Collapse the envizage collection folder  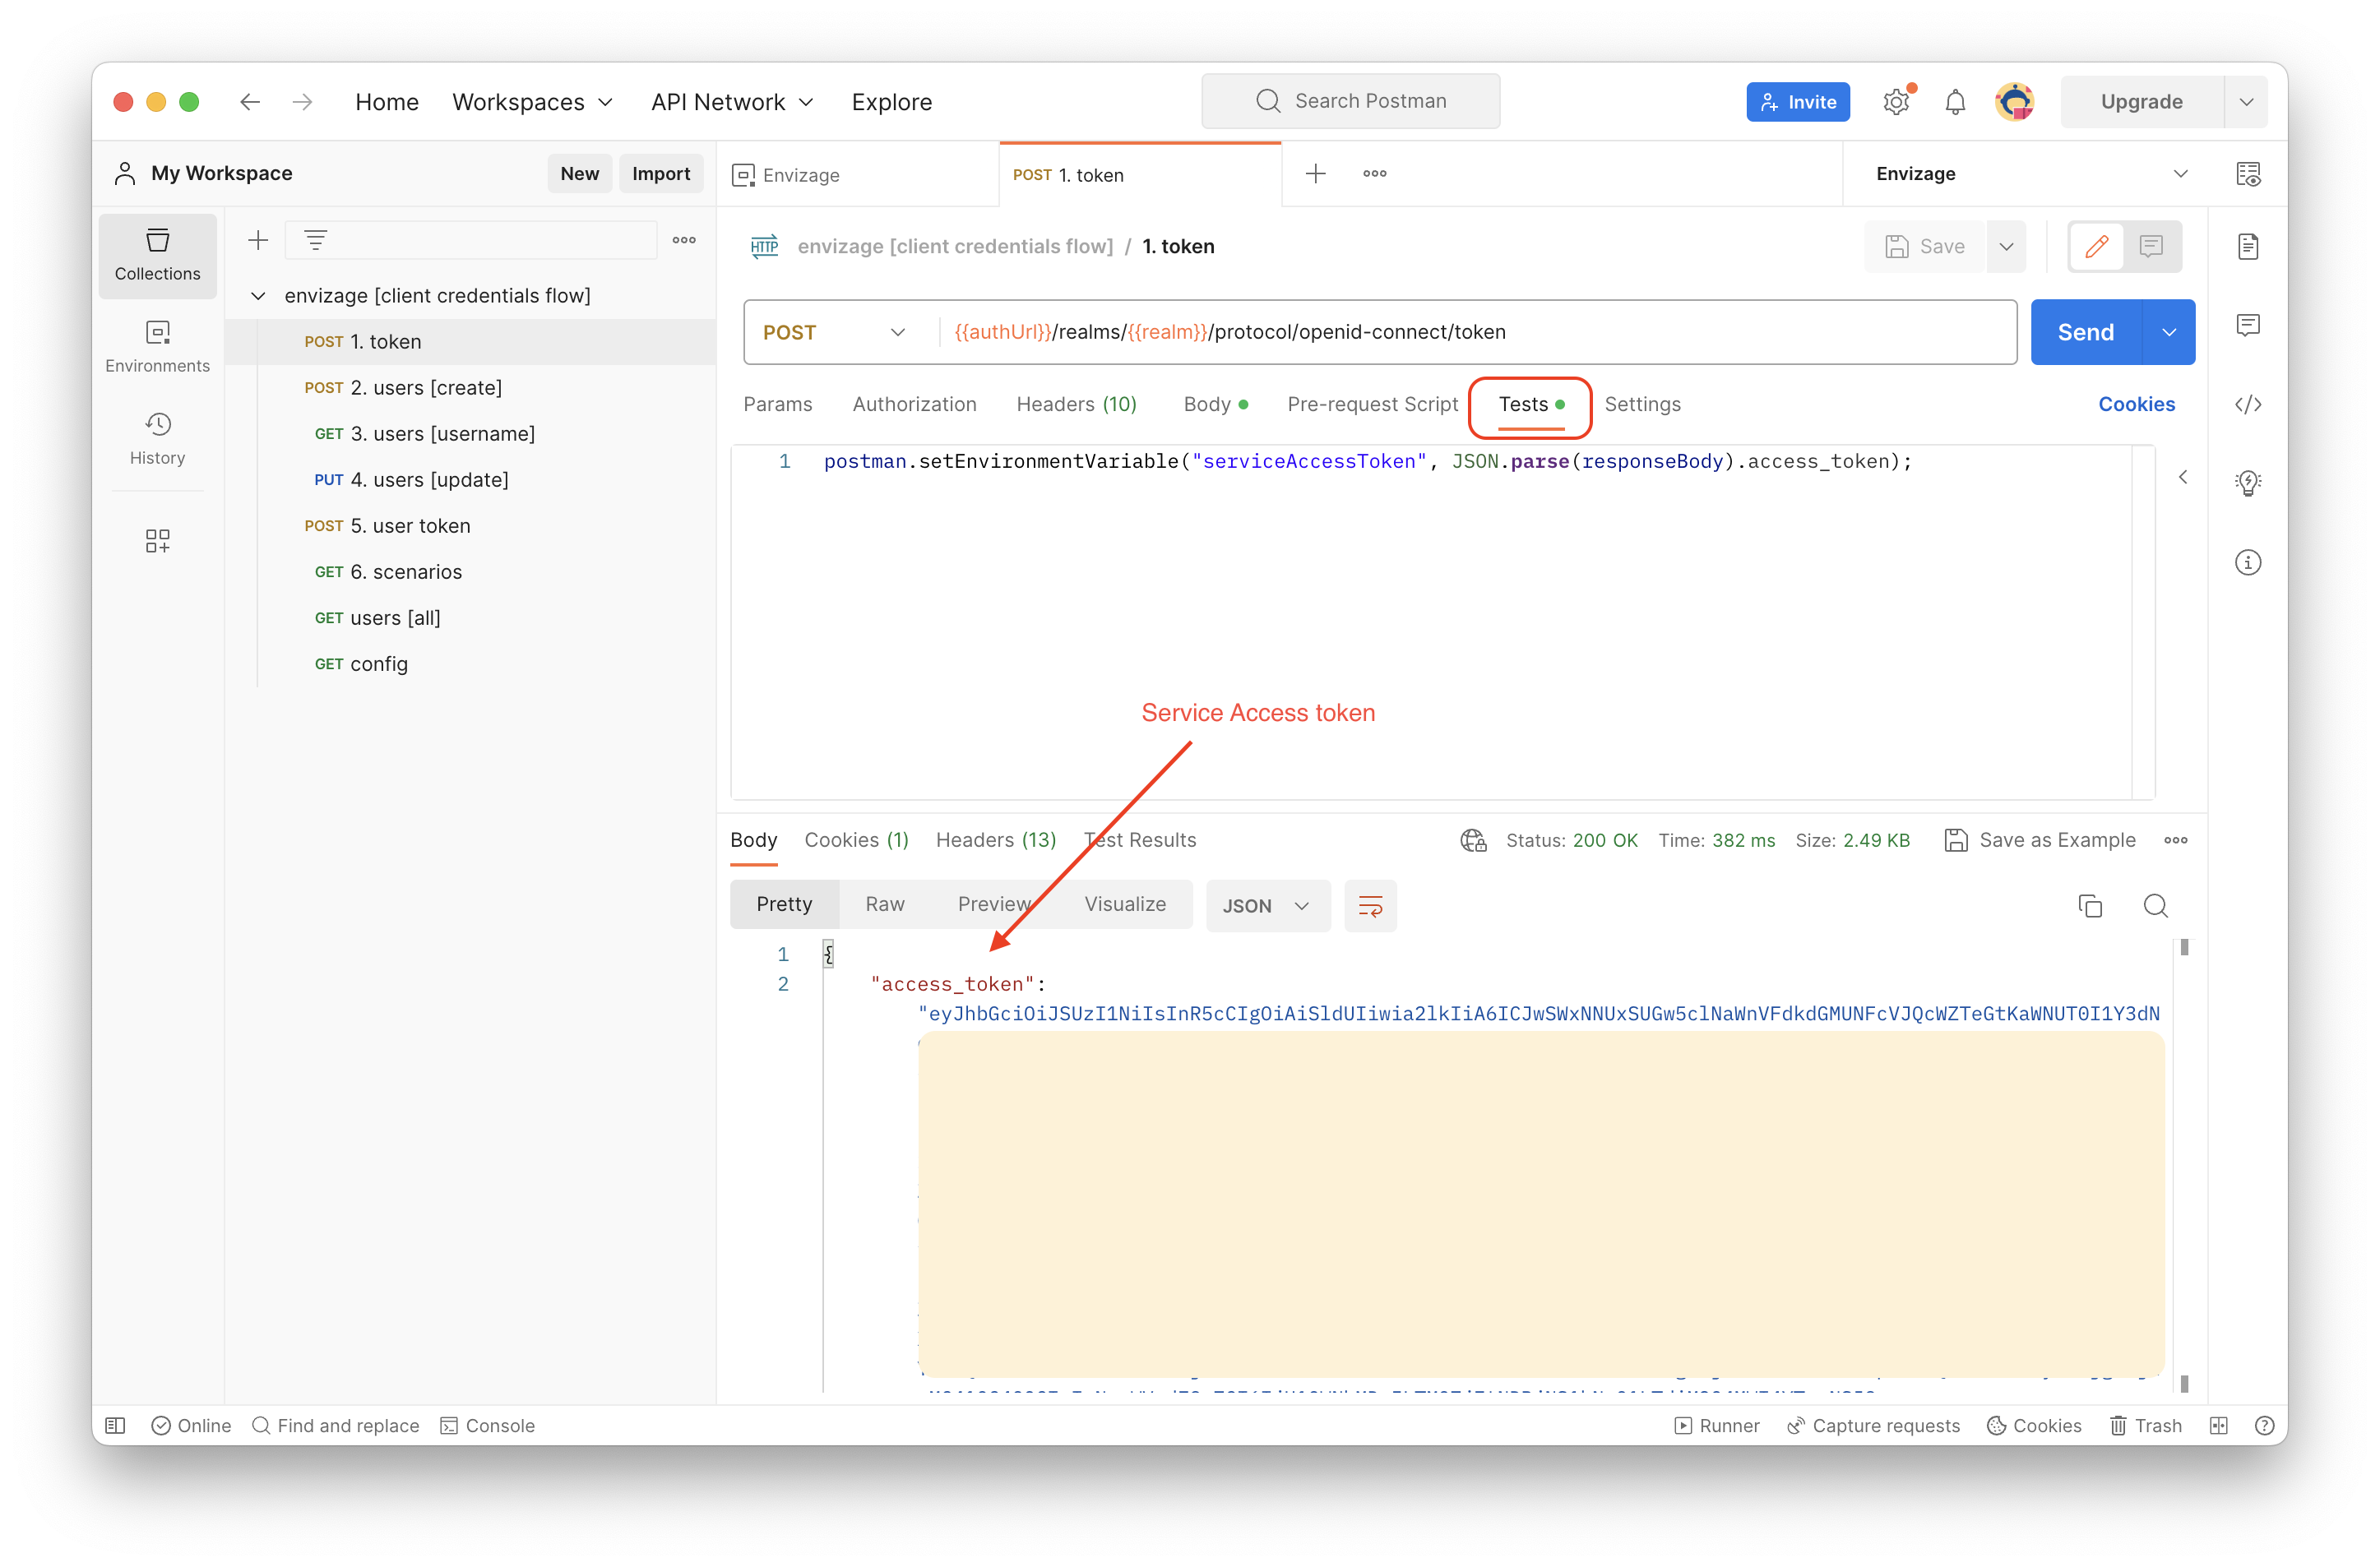click(x=258, y=296)
